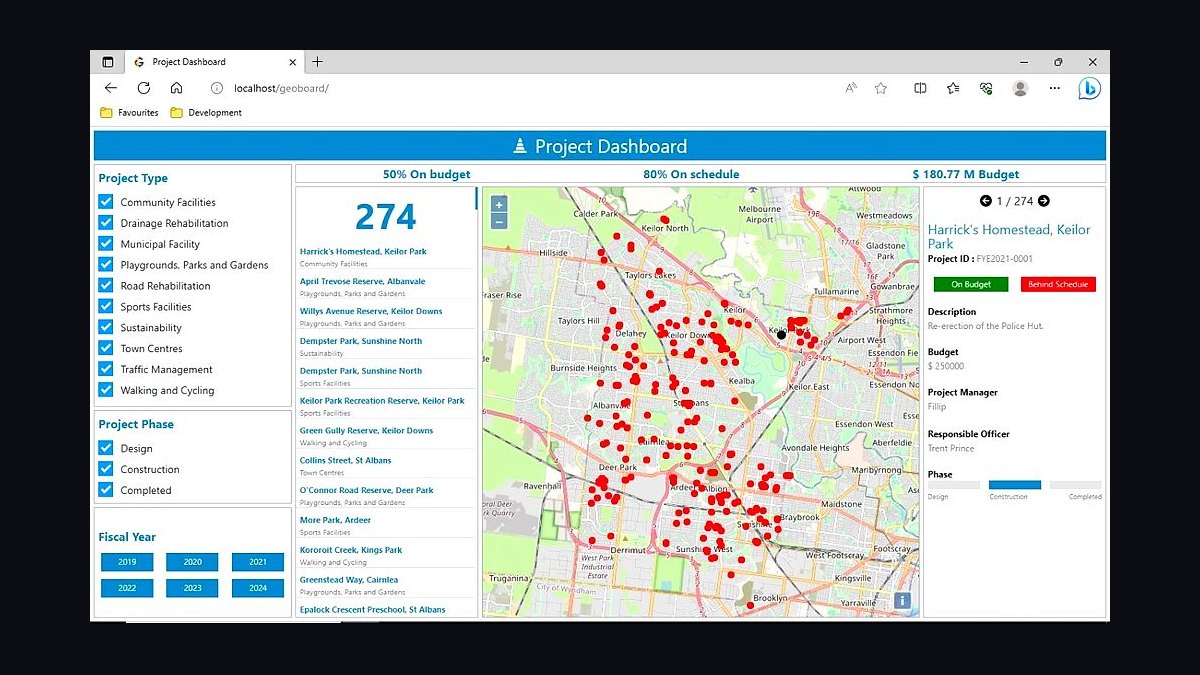The image size is (1200, 675).
Task: Open Green Gully Reserve, Keilor Downs project
Action: 366,430
